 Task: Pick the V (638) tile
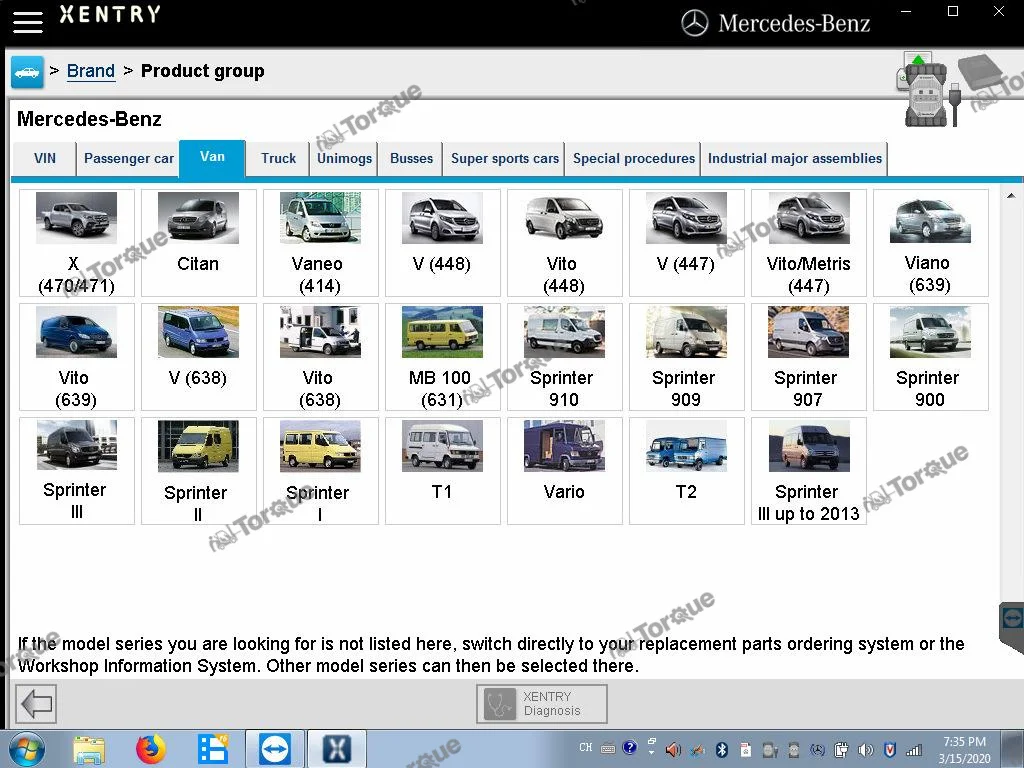[x=198, y=357]
